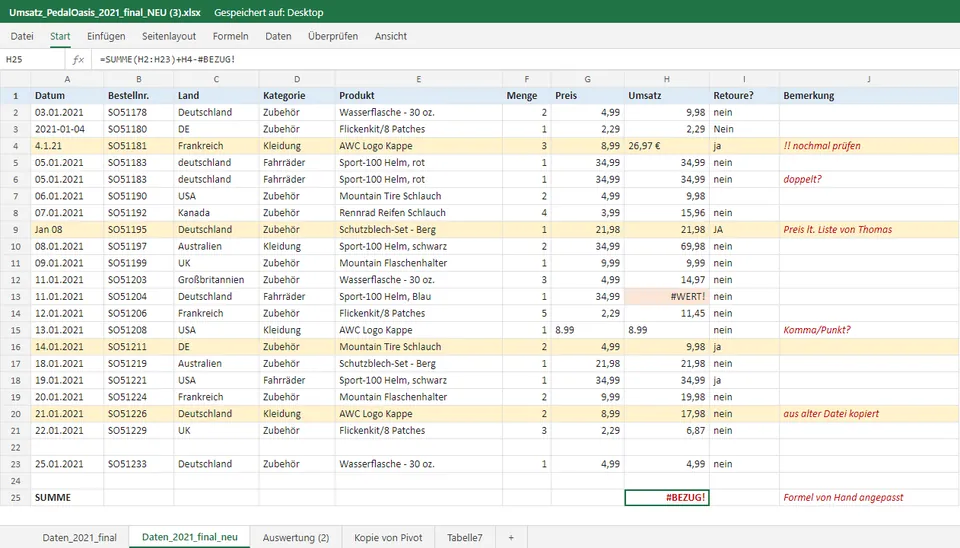Select the cell 'Kanada'
Image resolution: width=960 pixels, height=548 pixels.
pos(216,212)
